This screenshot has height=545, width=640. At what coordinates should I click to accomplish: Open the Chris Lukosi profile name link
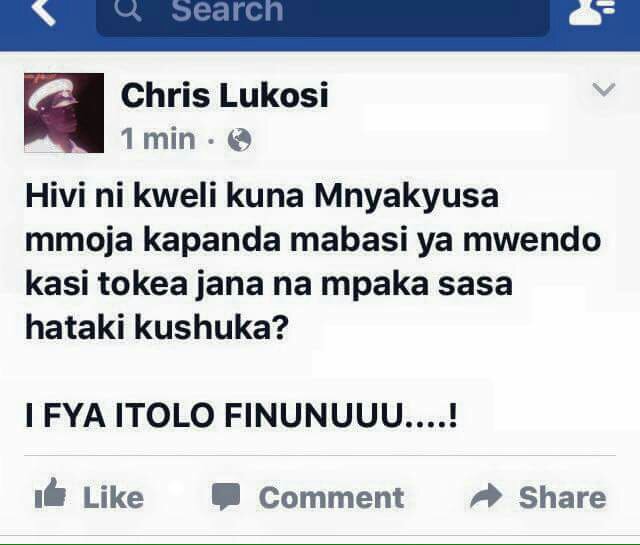click(224, 96)
